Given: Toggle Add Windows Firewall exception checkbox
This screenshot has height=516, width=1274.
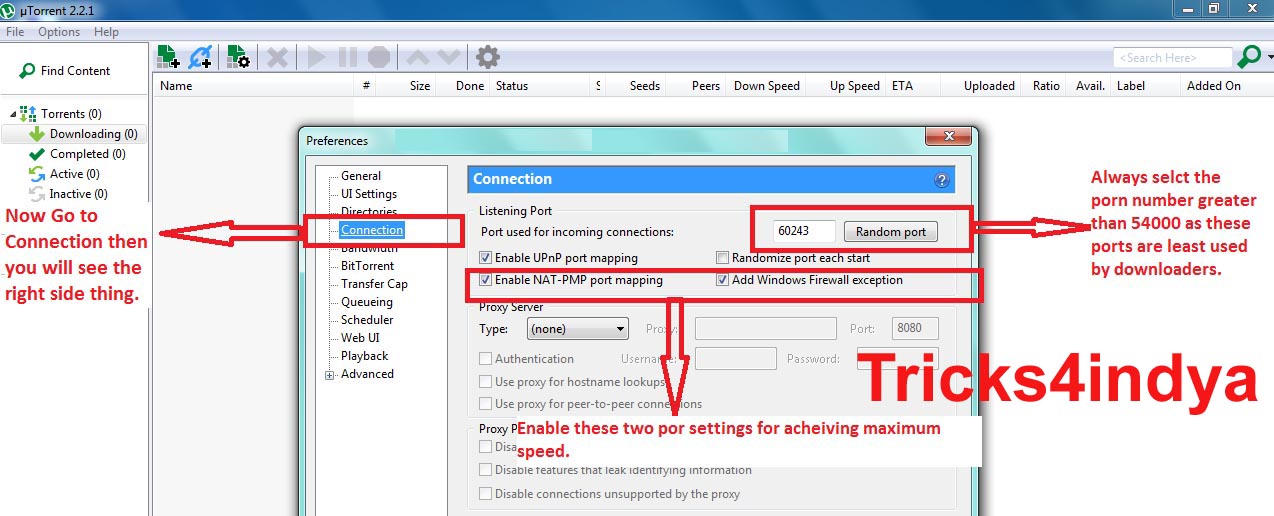Looking at the screenshot, I should (x=723, y=280).
